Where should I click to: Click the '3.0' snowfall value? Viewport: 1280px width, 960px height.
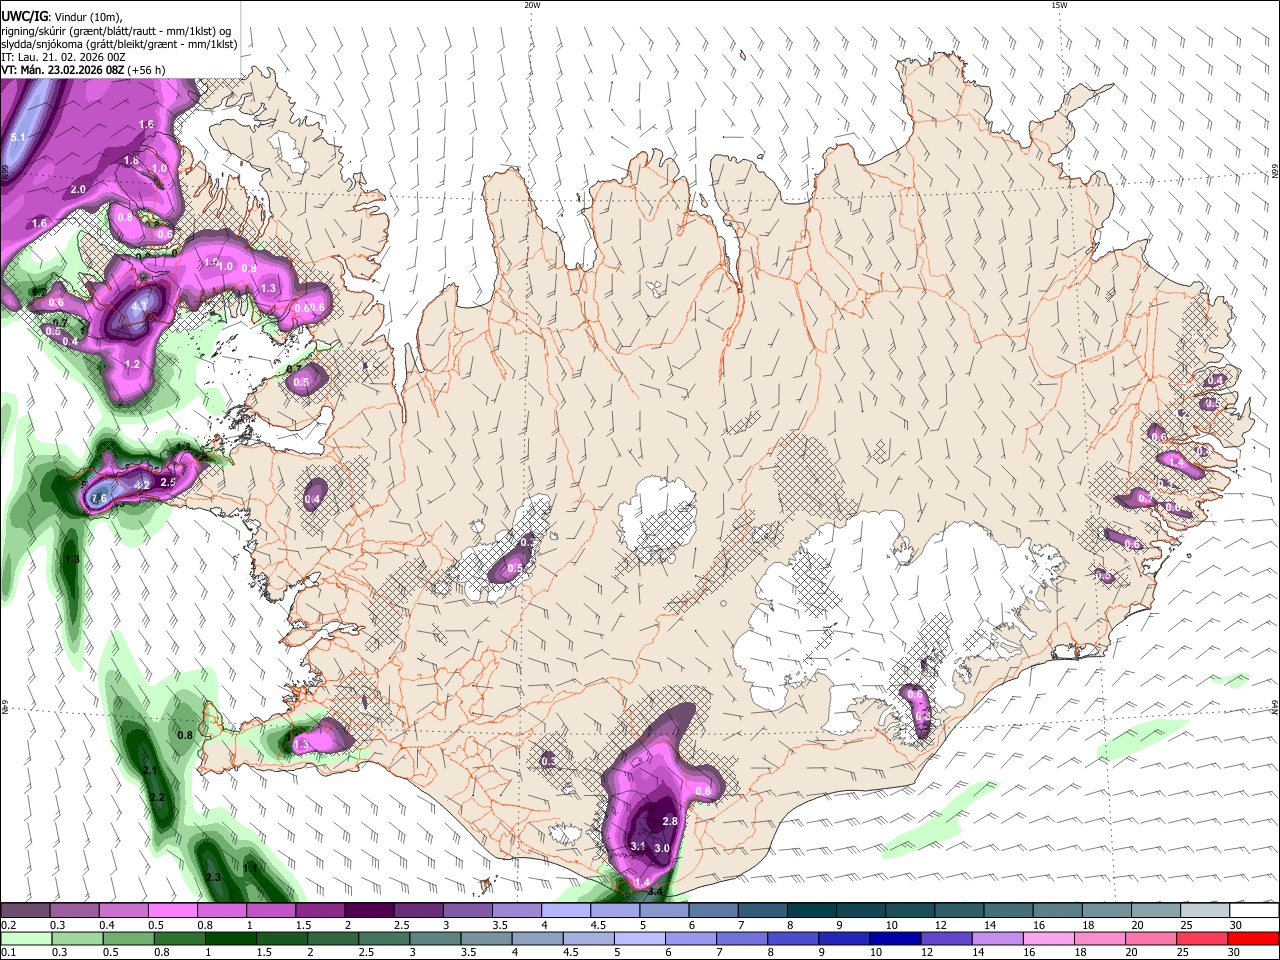pos(661,848)
